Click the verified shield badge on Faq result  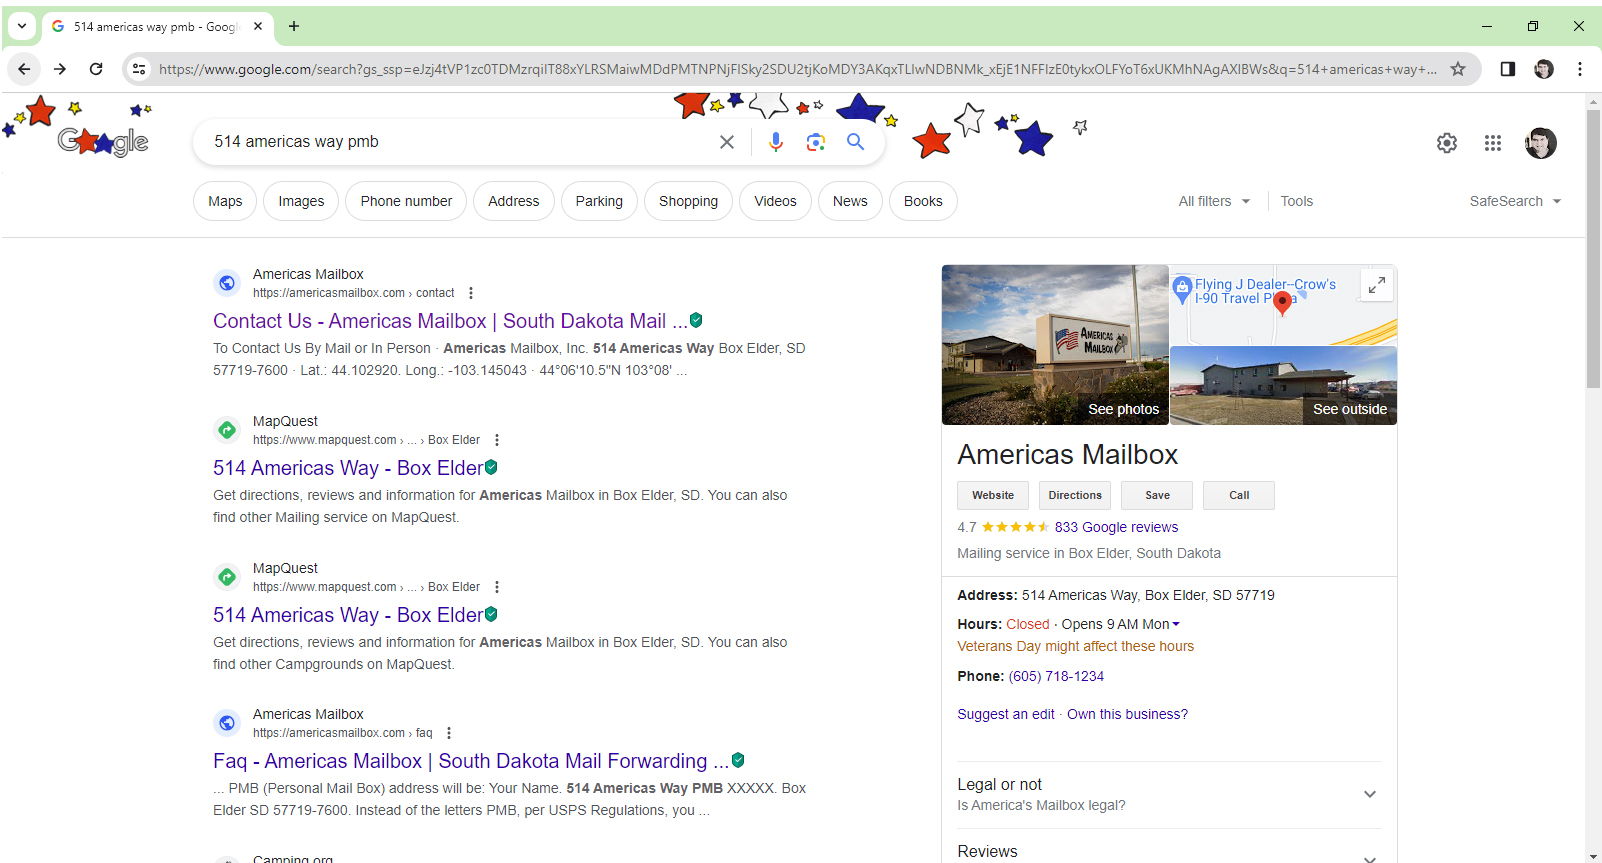click(x=738, y=760)
